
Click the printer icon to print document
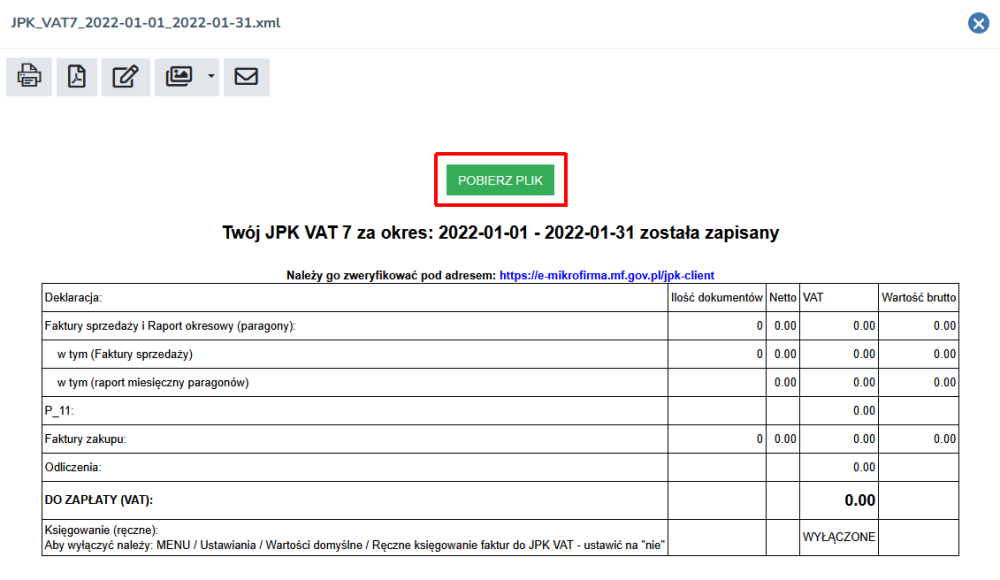pos(29,77)
